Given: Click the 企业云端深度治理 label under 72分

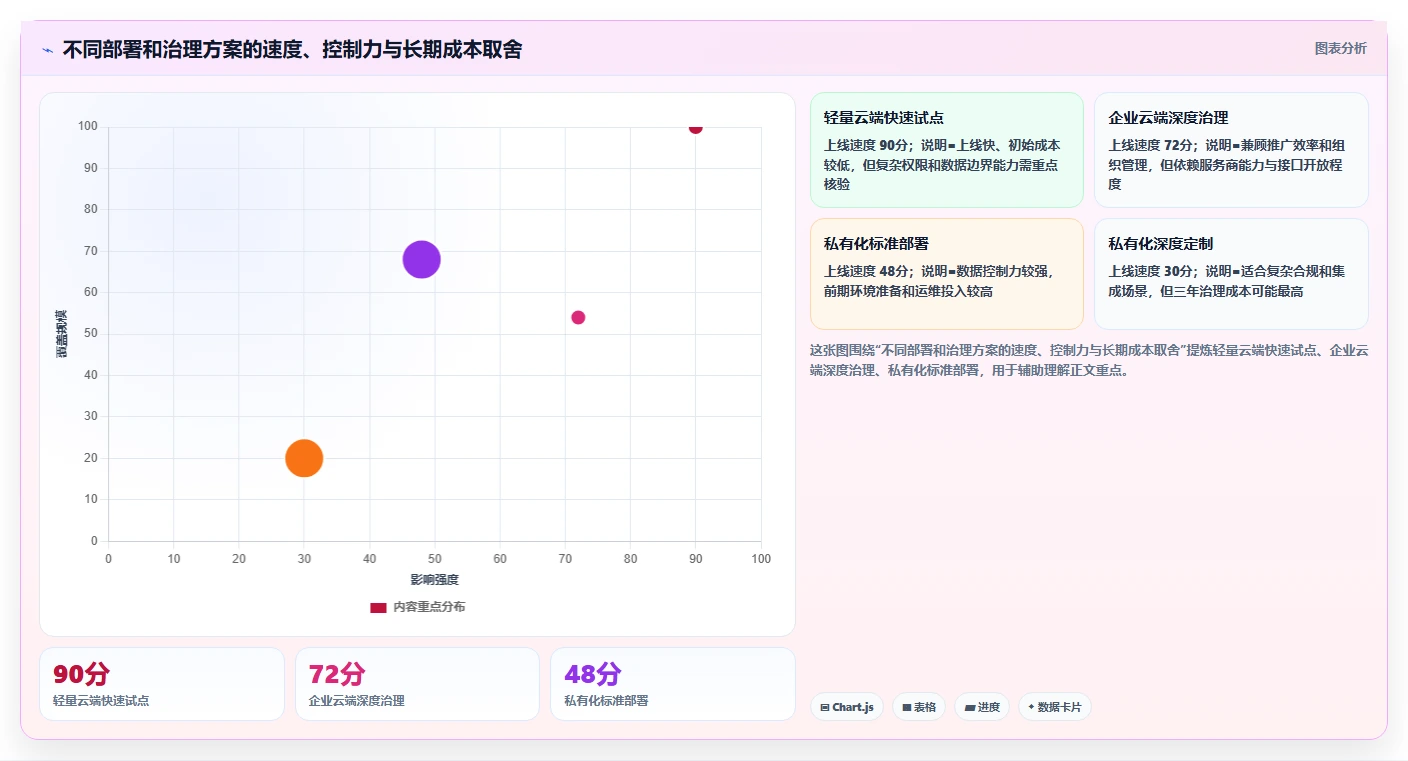Looking at the screenshot, I should [357, 701].
